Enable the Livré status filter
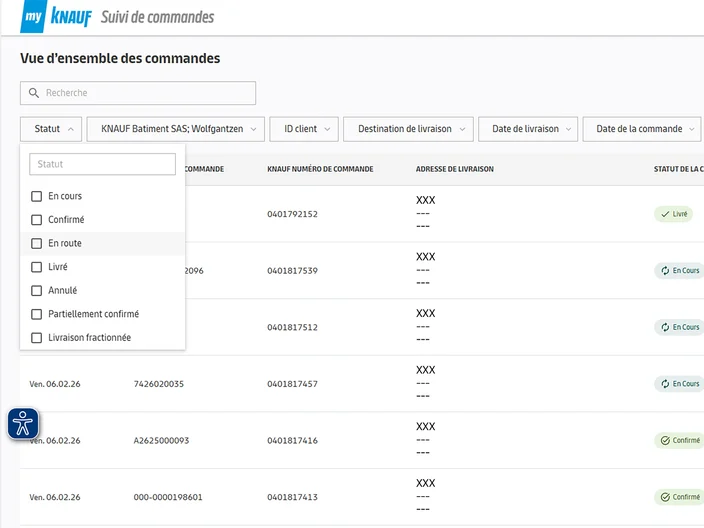This screenshot has width=704, height=528. tap(36, 267)
